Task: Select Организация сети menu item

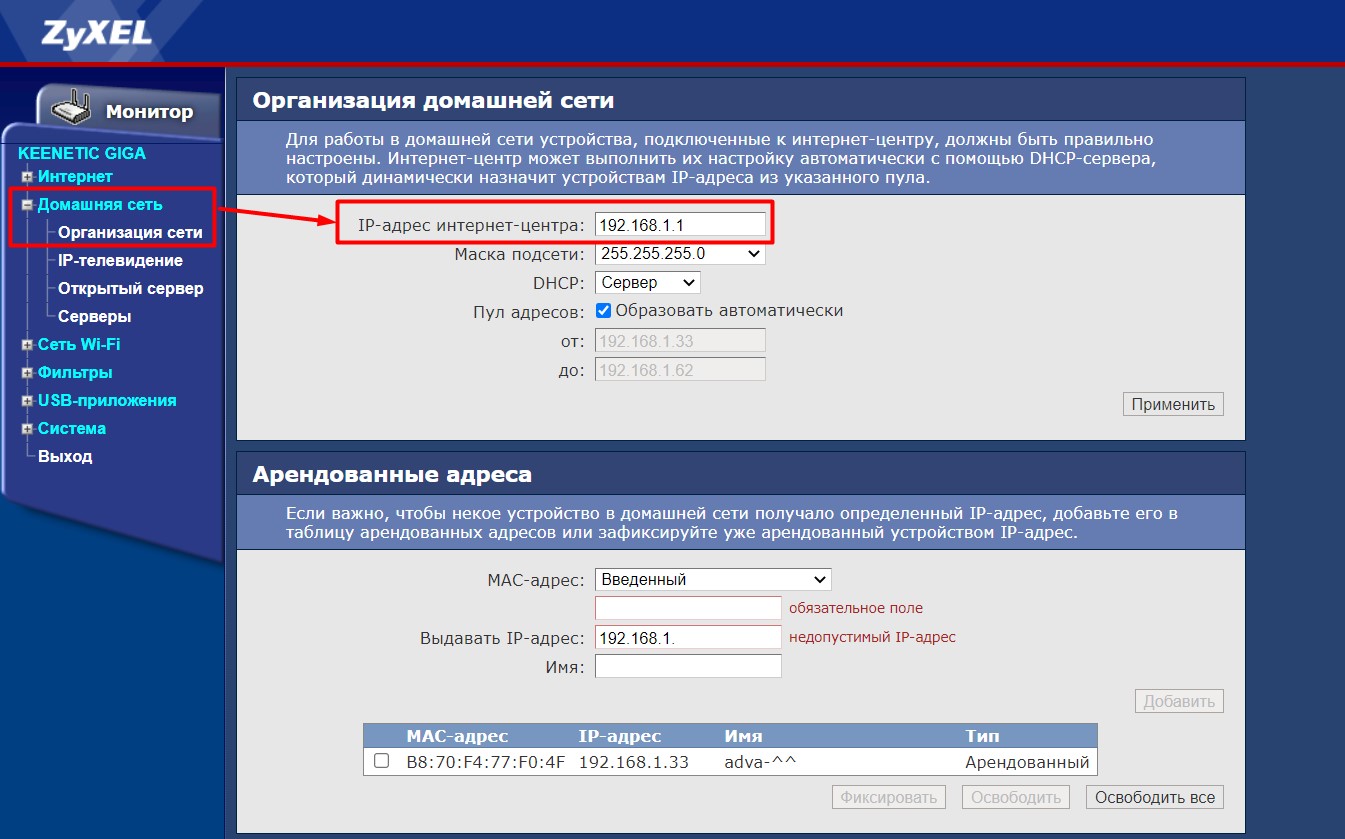Action: tap(130, 233)
